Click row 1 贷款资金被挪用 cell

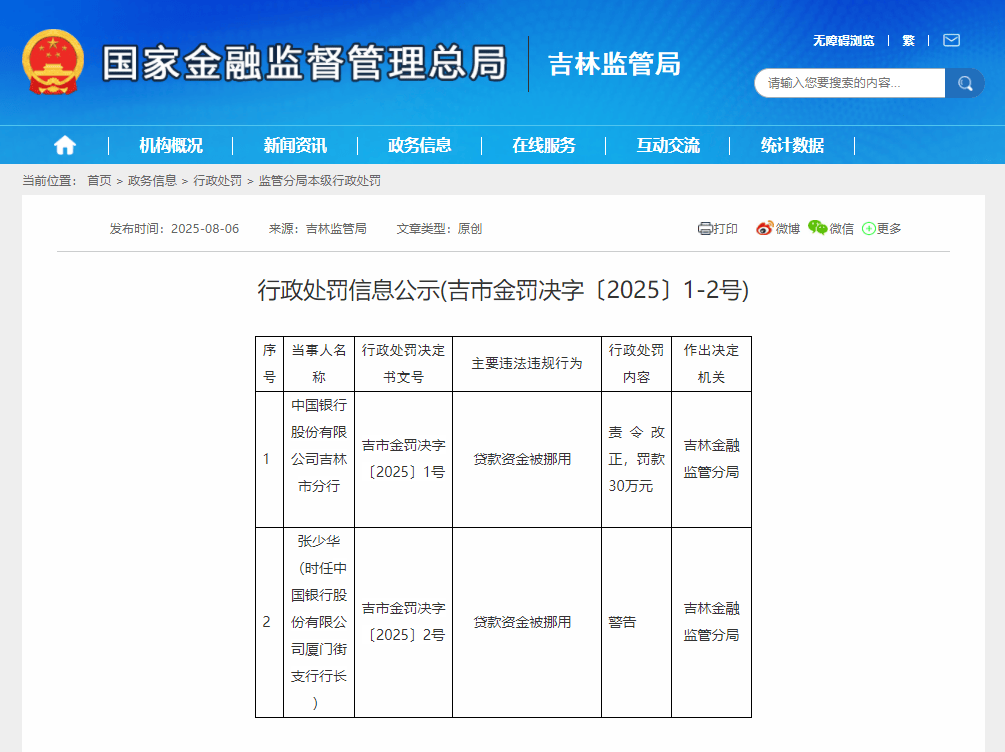coord(527,459)
